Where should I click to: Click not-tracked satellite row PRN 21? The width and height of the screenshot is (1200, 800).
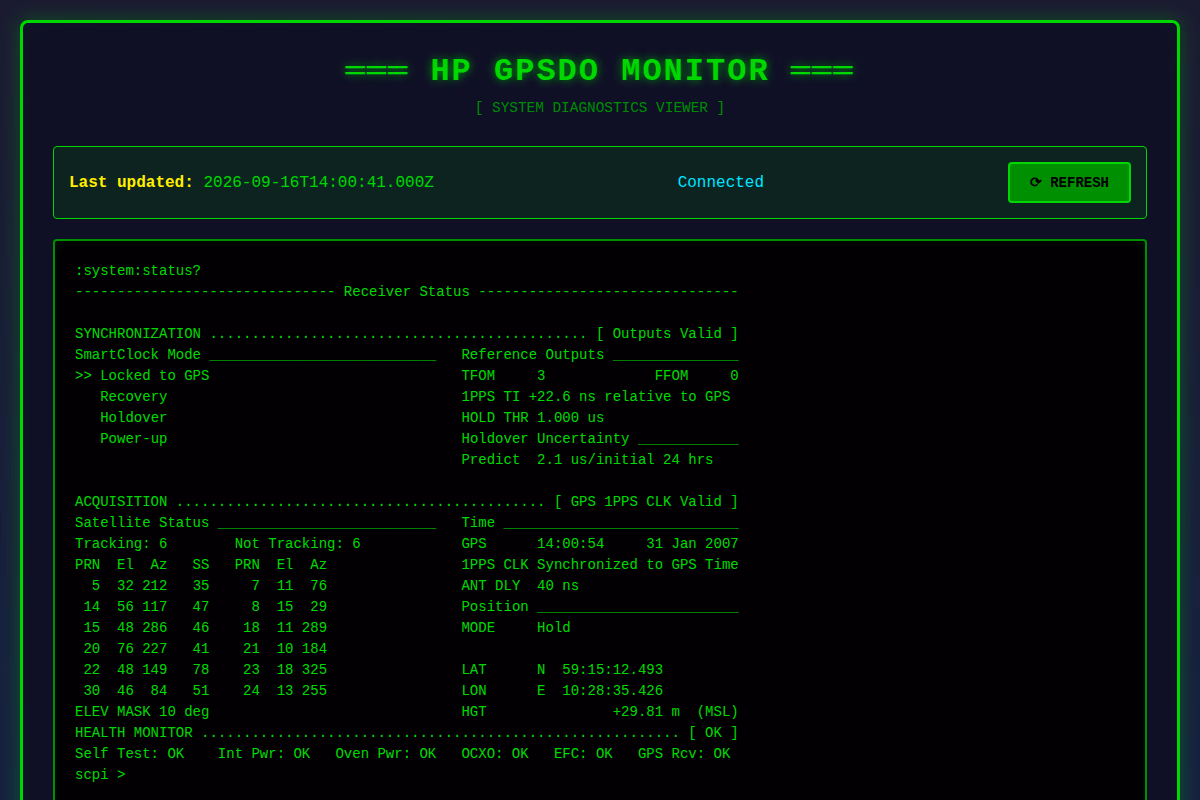(x=285, y=649)
